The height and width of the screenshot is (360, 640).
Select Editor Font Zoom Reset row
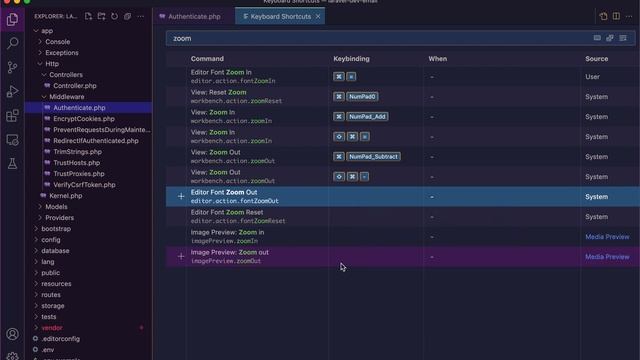point(402,216)
